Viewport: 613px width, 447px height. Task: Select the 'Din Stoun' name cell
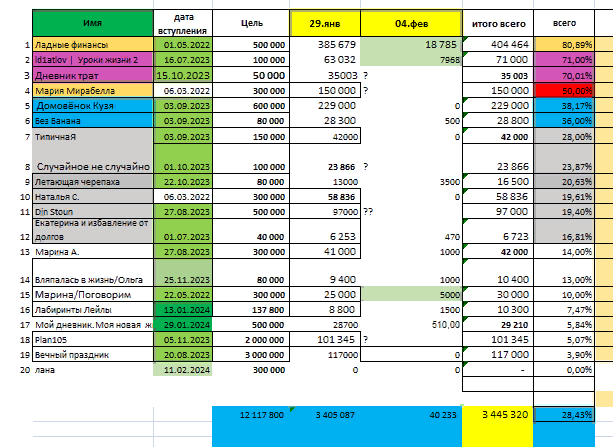[x=93, y=212]
